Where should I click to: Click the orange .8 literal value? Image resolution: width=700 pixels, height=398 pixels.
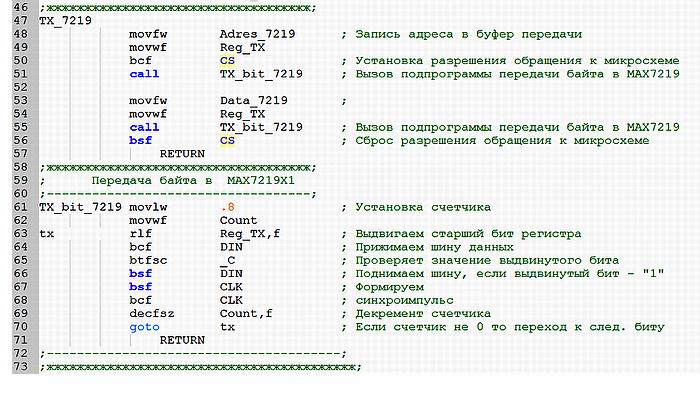coord(227,207)
